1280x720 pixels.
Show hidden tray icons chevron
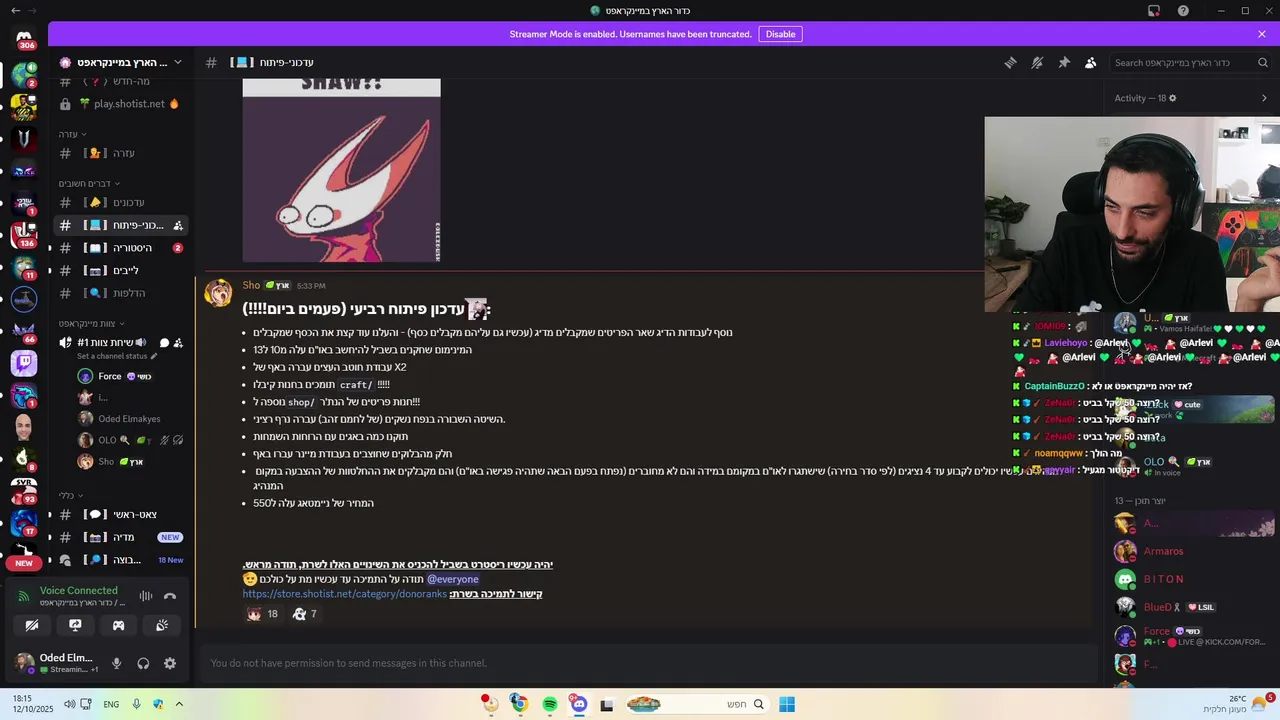point(179,704)
